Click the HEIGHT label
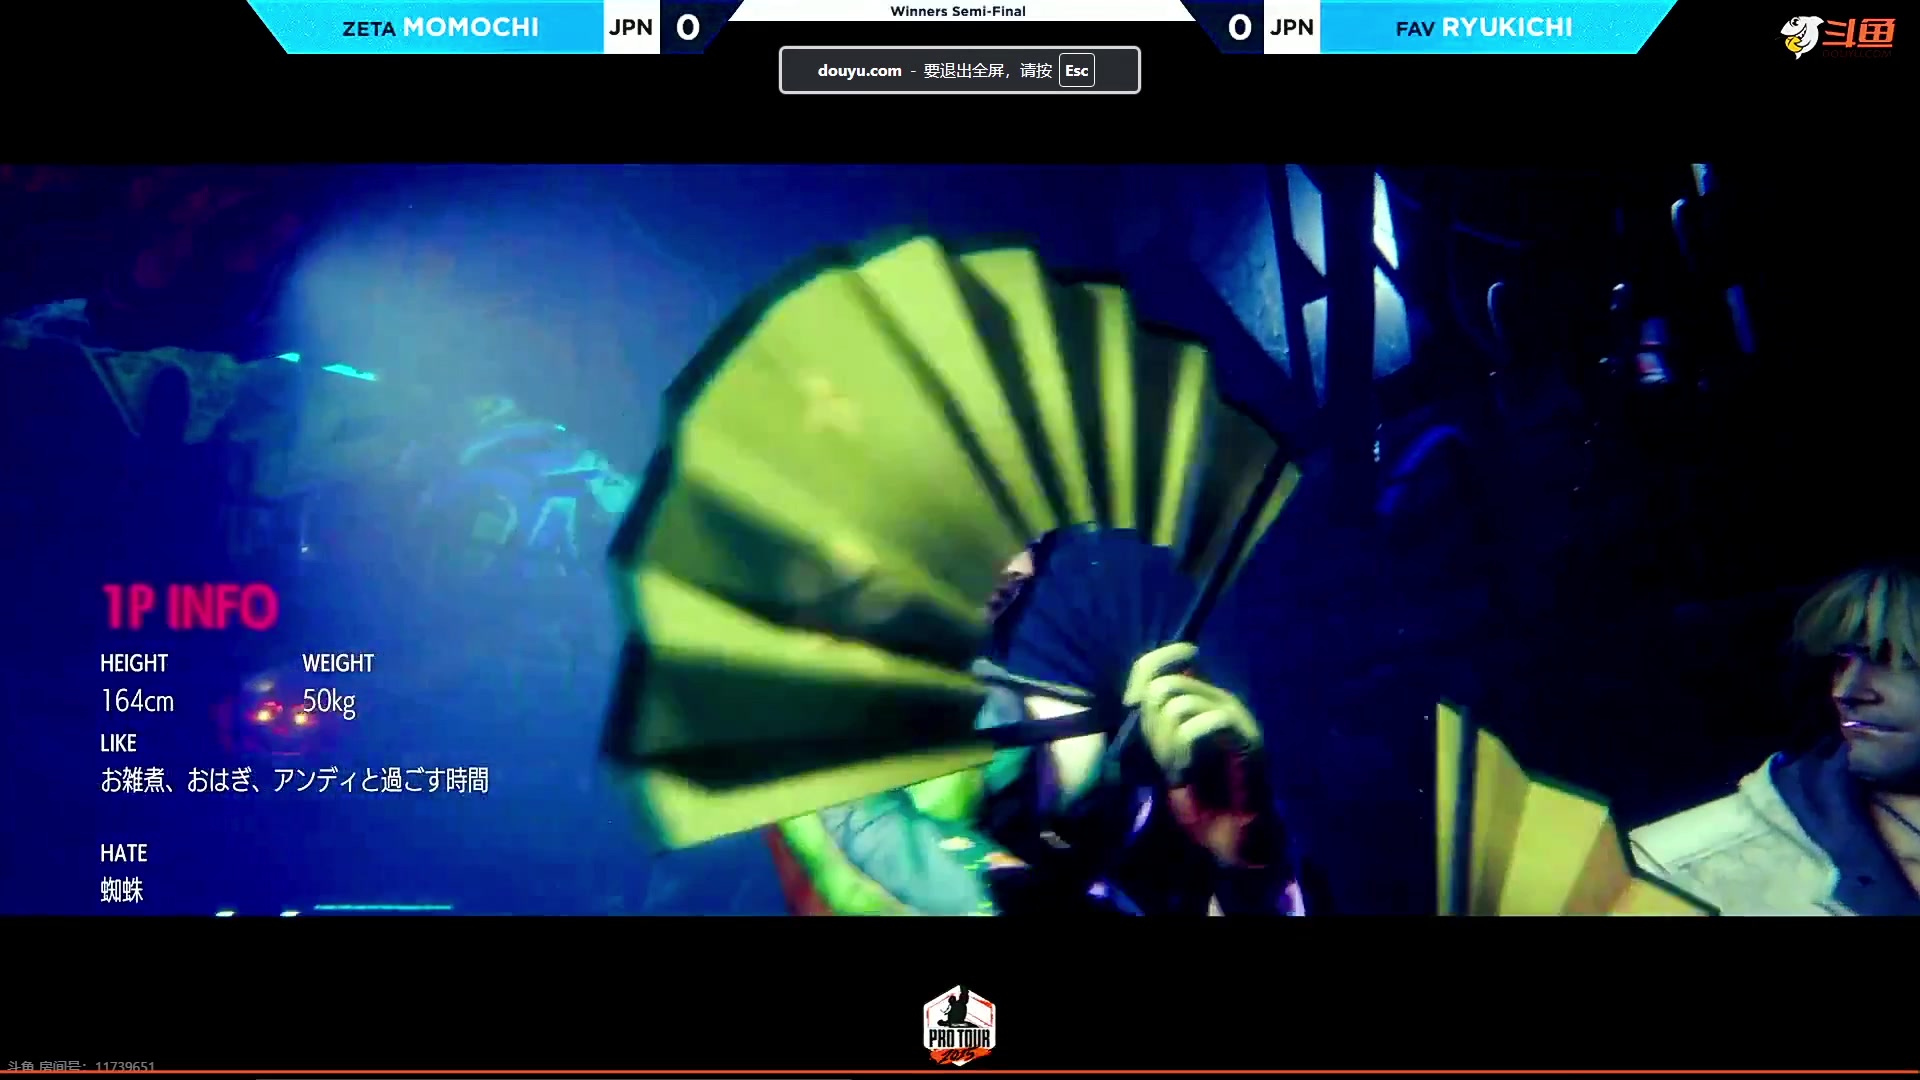 point(134,663)
